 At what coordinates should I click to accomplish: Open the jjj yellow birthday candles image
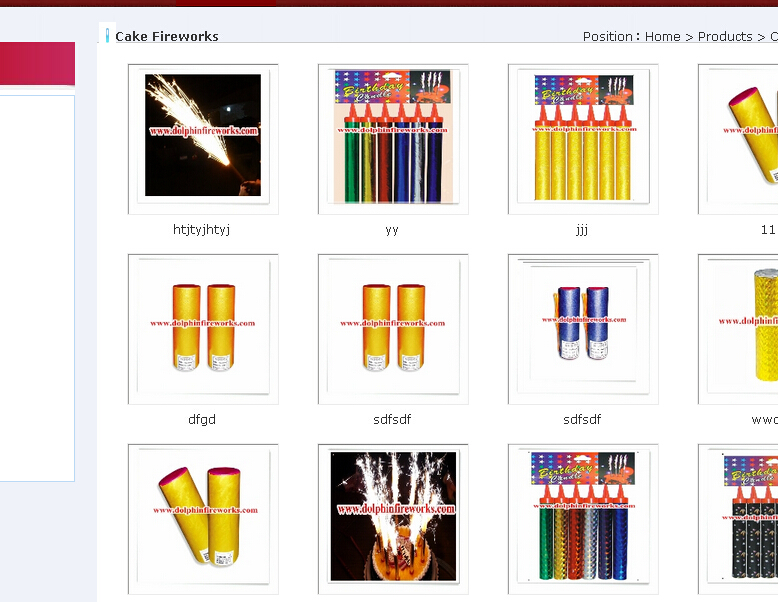tap(583, 139)
